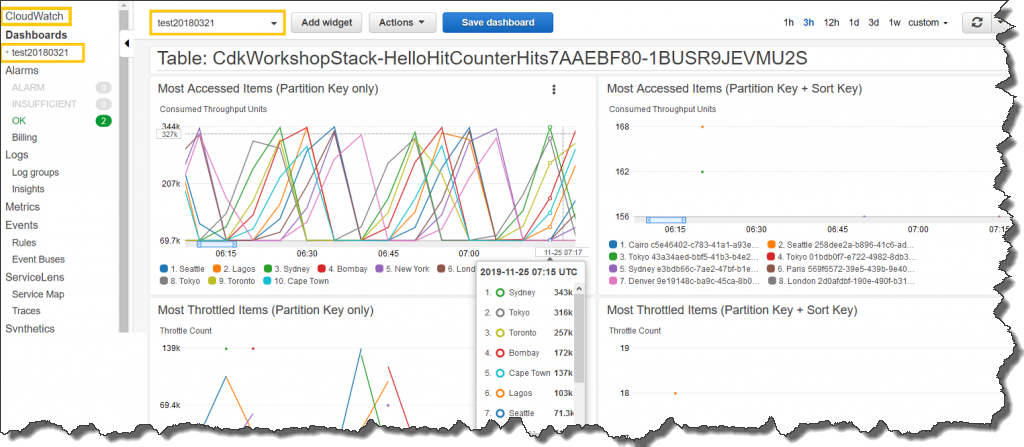Toggle the Sydney e3bdb66c legend swatch
This screenshot has height=447, width=1024.
pos(613,269)
